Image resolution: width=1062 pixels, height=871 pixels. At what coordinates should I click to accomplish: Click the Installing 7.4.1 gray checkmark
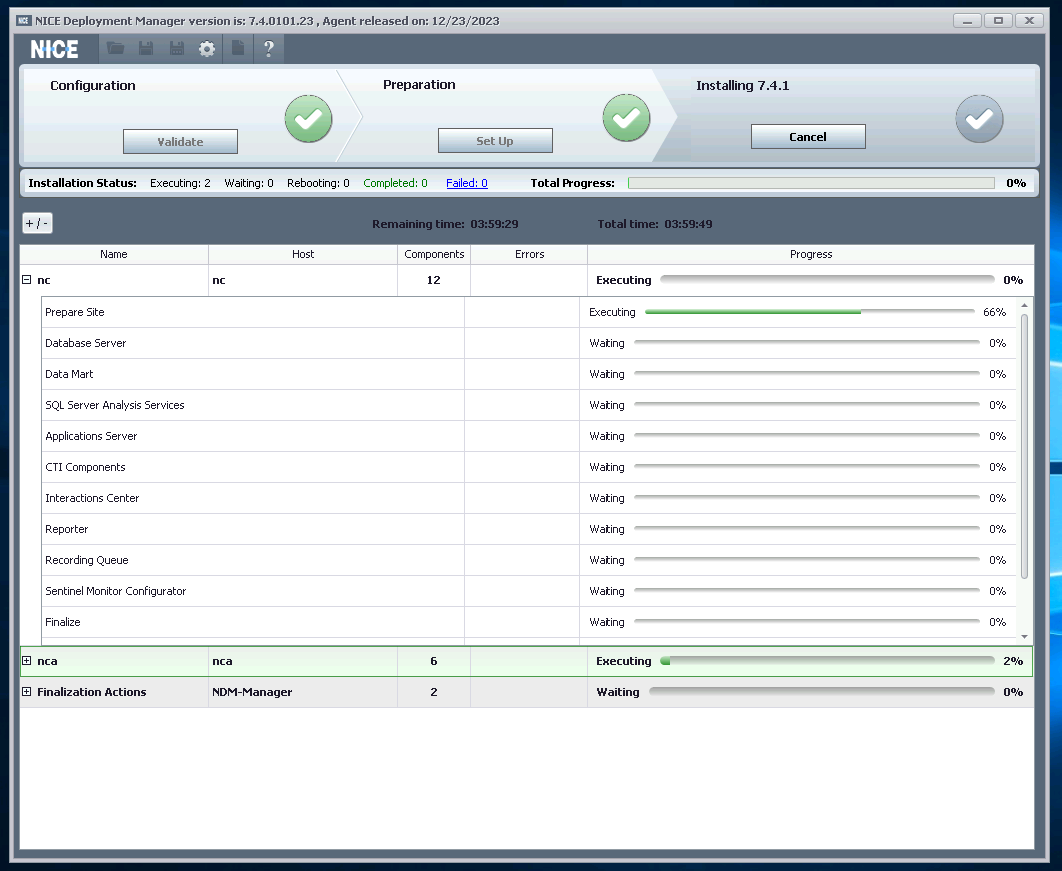tap(979, 119)
